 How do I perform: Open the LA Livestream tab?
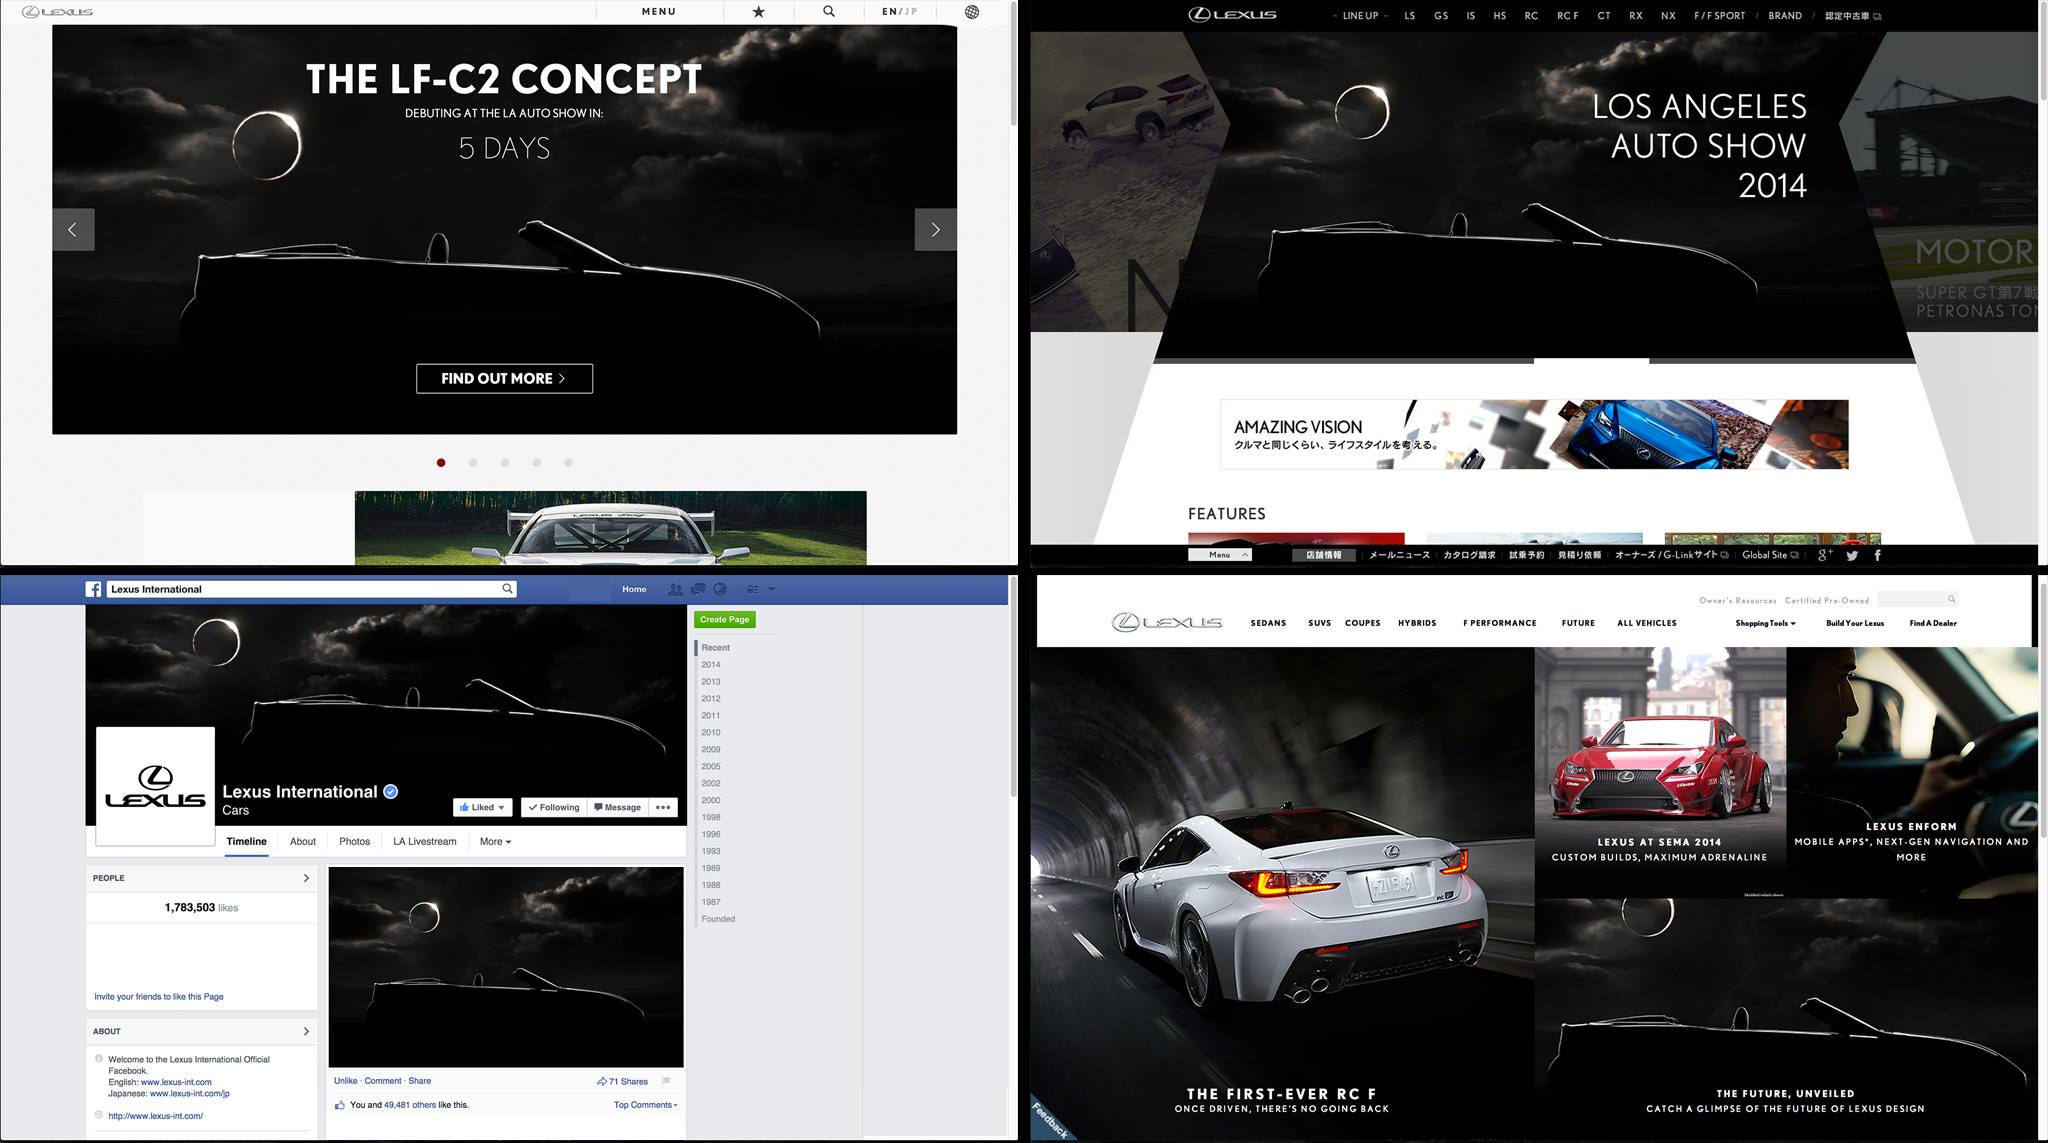click(425, 842)
